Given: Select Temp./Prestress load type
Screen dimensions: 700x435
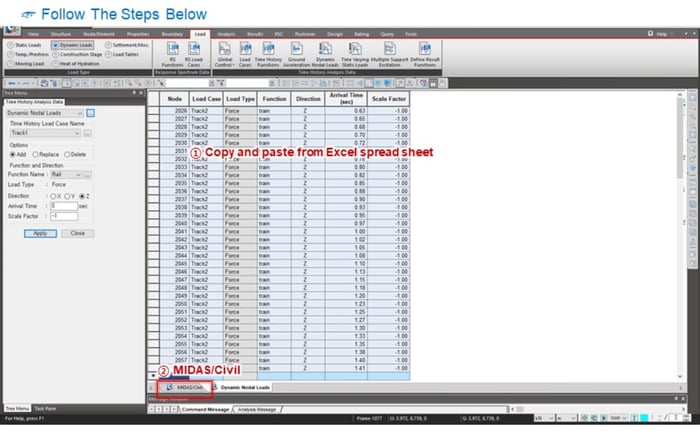Looking at the screenshot, I should click(28, 54).
